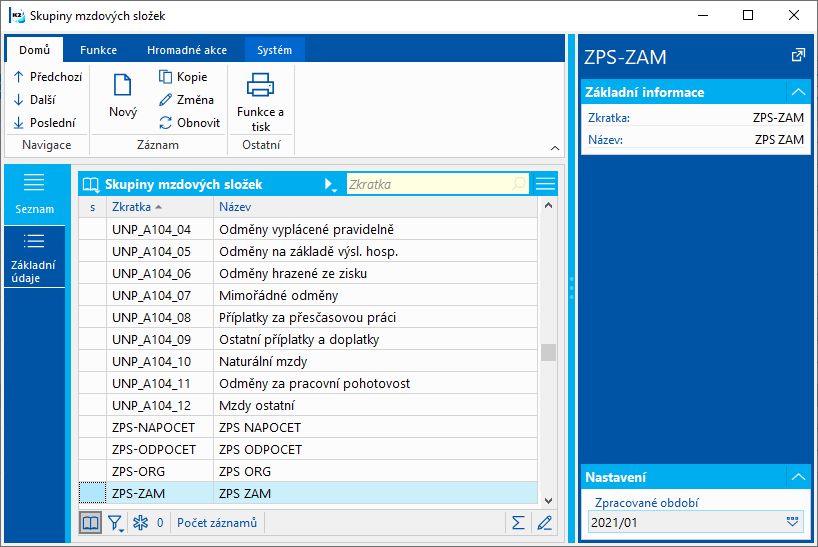
Task: Open the Hromadné akce tab
Action: (x=187, y=50)
